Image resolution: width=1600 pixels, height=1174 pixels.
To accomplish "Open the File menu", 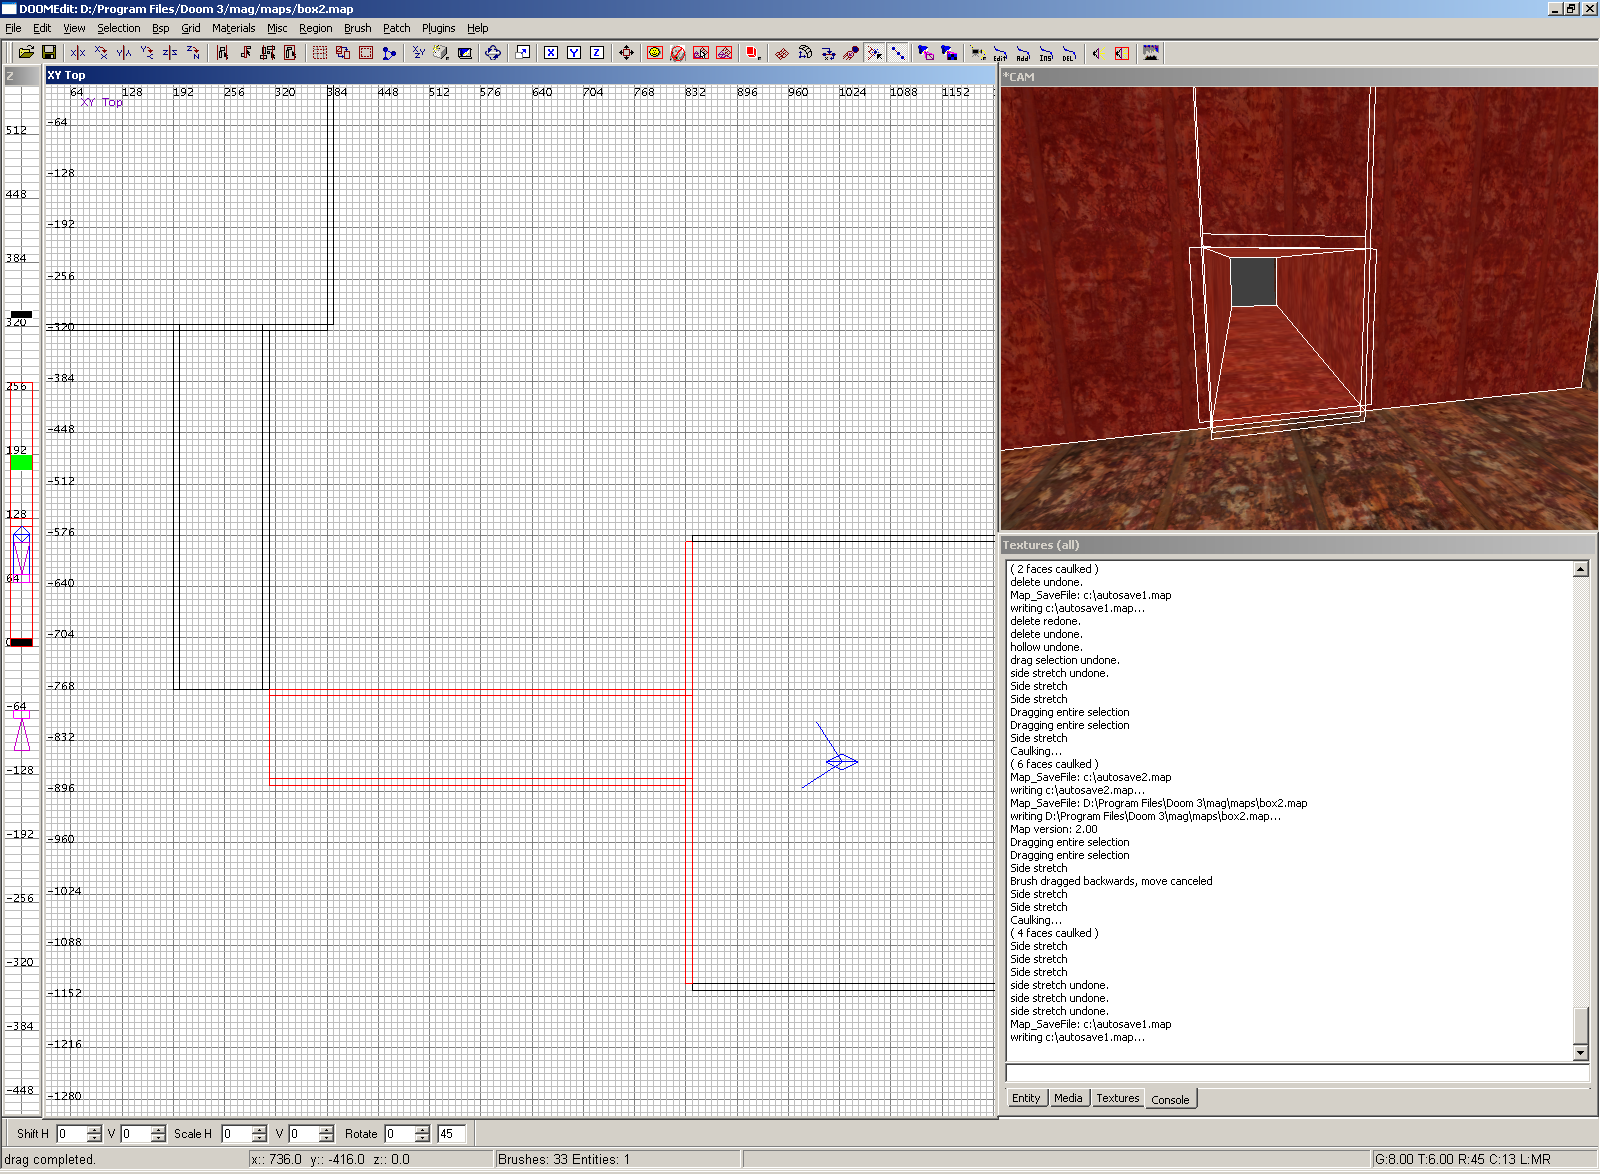I will (13, 28).
